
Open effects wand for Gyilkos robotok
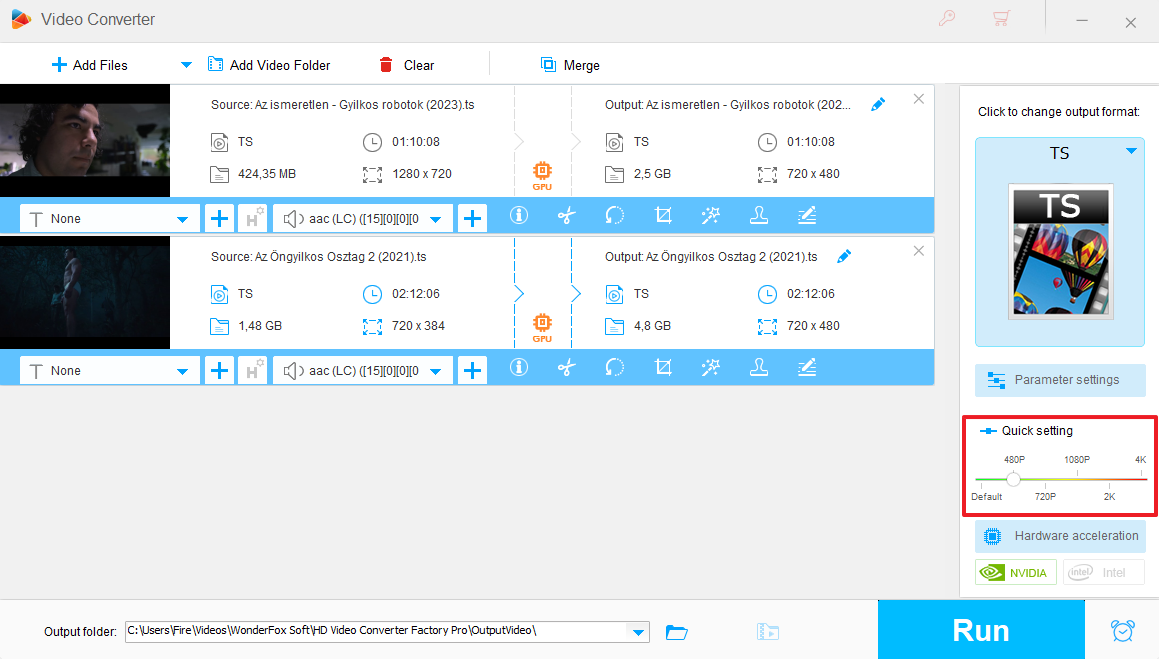(710, 216)
